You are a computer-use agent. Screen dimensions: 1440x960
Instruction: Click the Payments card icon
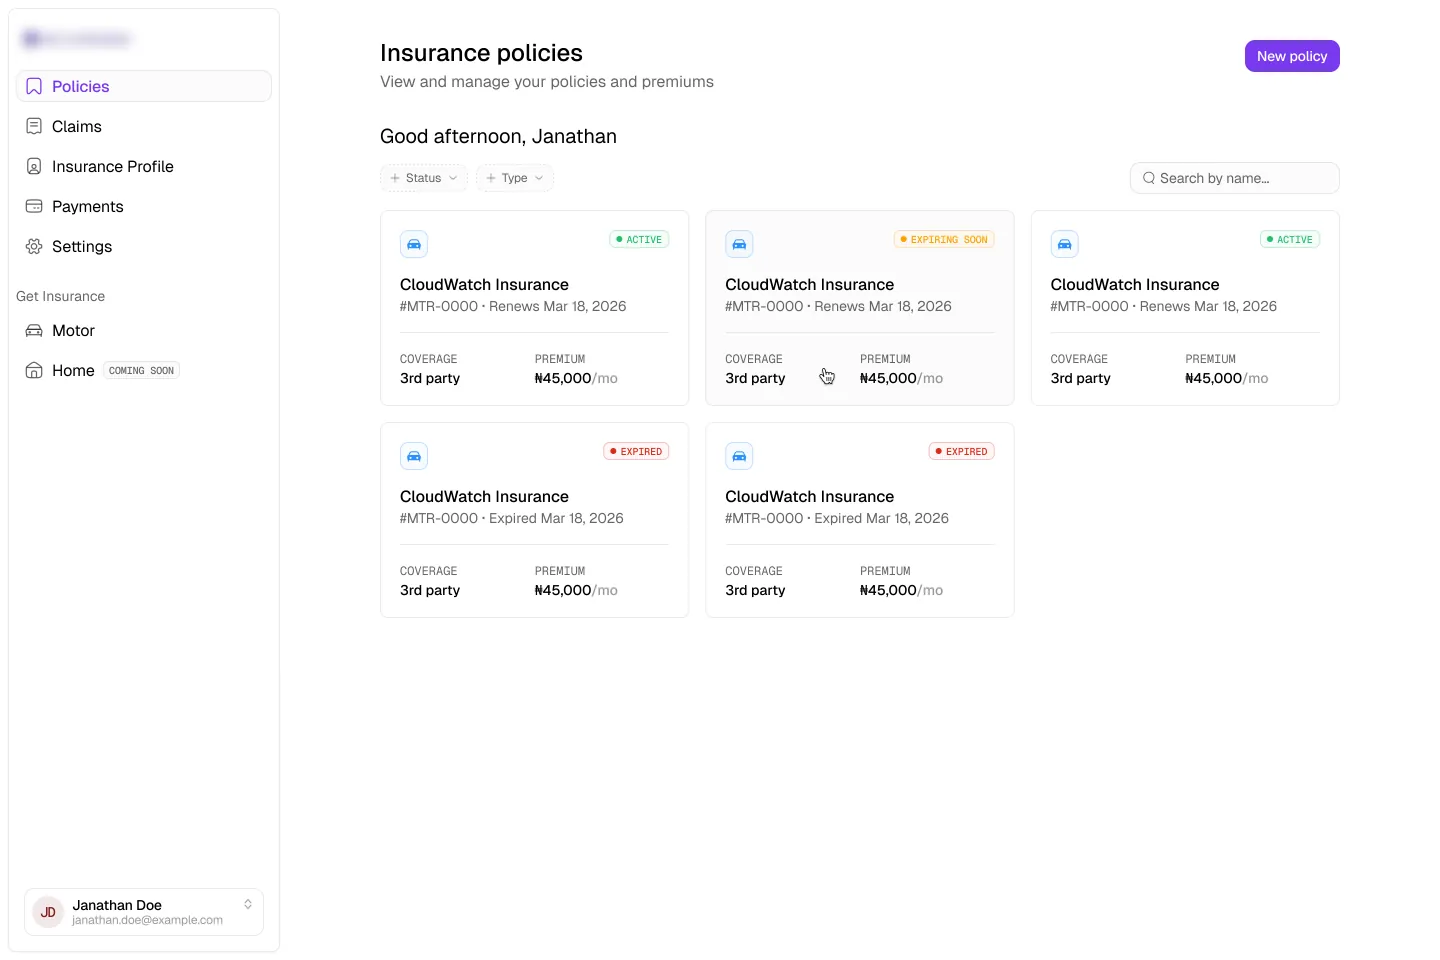[34, 206]
